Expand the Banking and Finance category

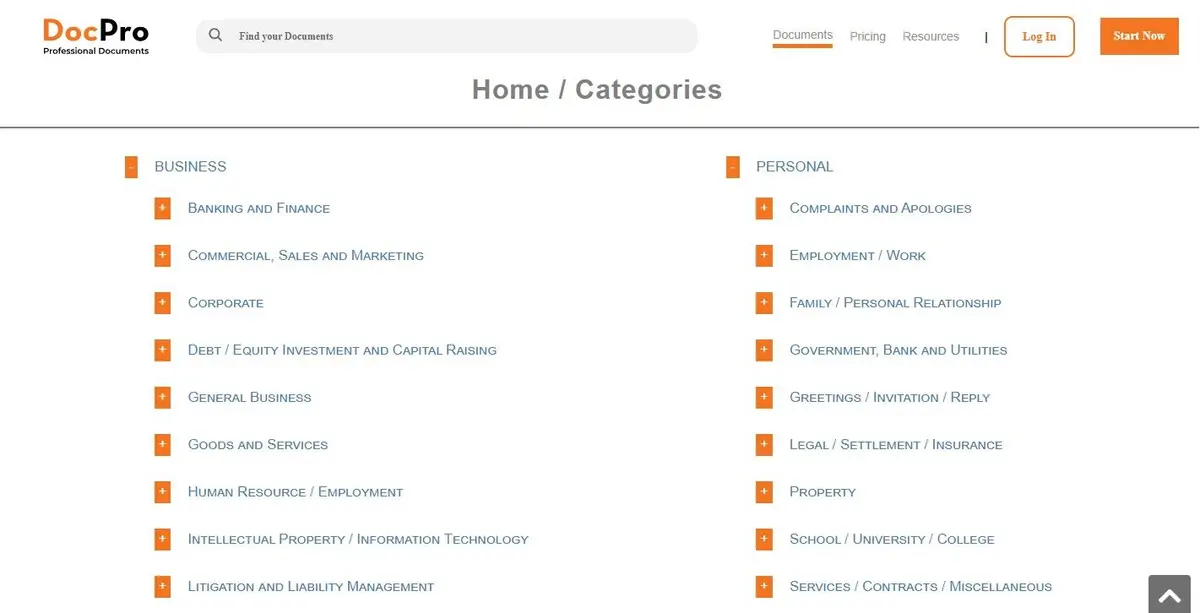pos(163,208)
